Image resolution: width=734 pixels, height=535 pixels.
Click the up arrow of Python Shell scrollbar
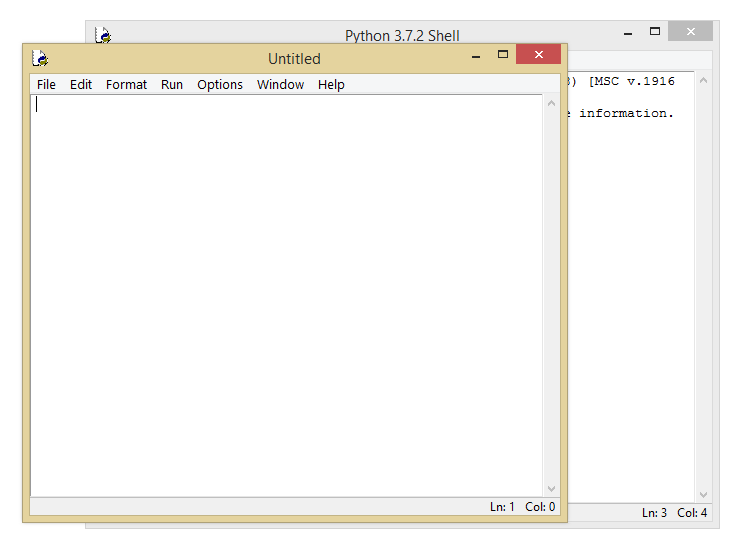703,81
